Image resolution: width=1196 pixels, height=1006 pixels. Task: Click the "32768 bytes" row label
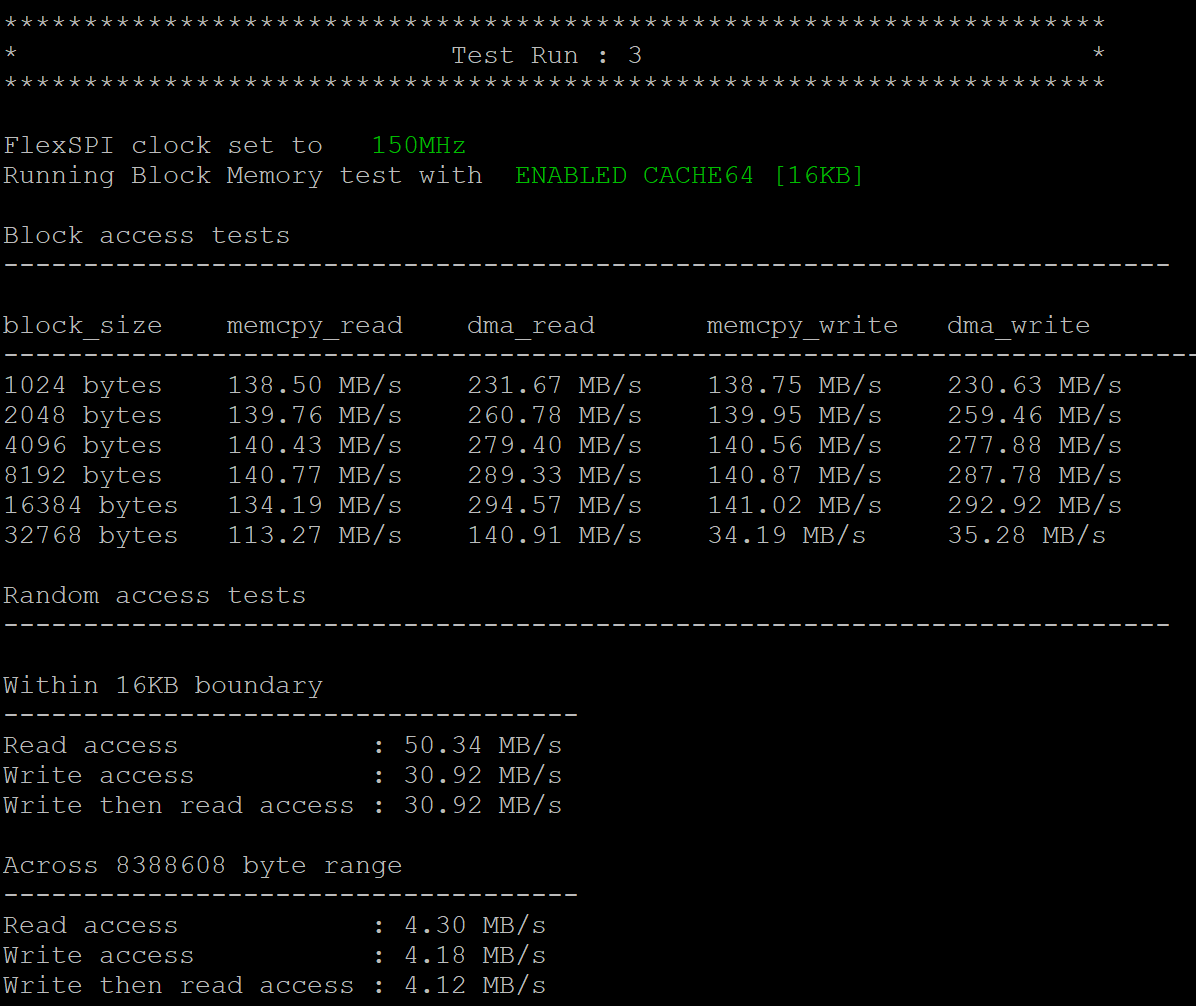click(x=90, y=536)
